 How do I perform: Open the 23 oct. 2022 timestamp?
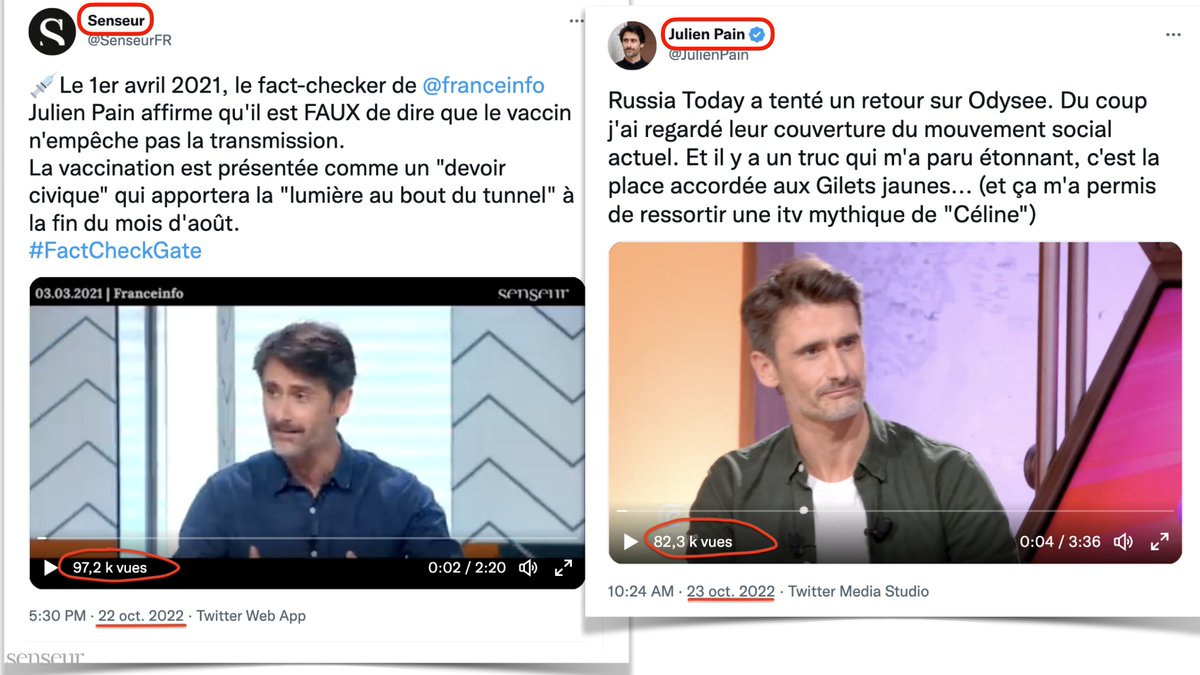[x=731, y=591]
